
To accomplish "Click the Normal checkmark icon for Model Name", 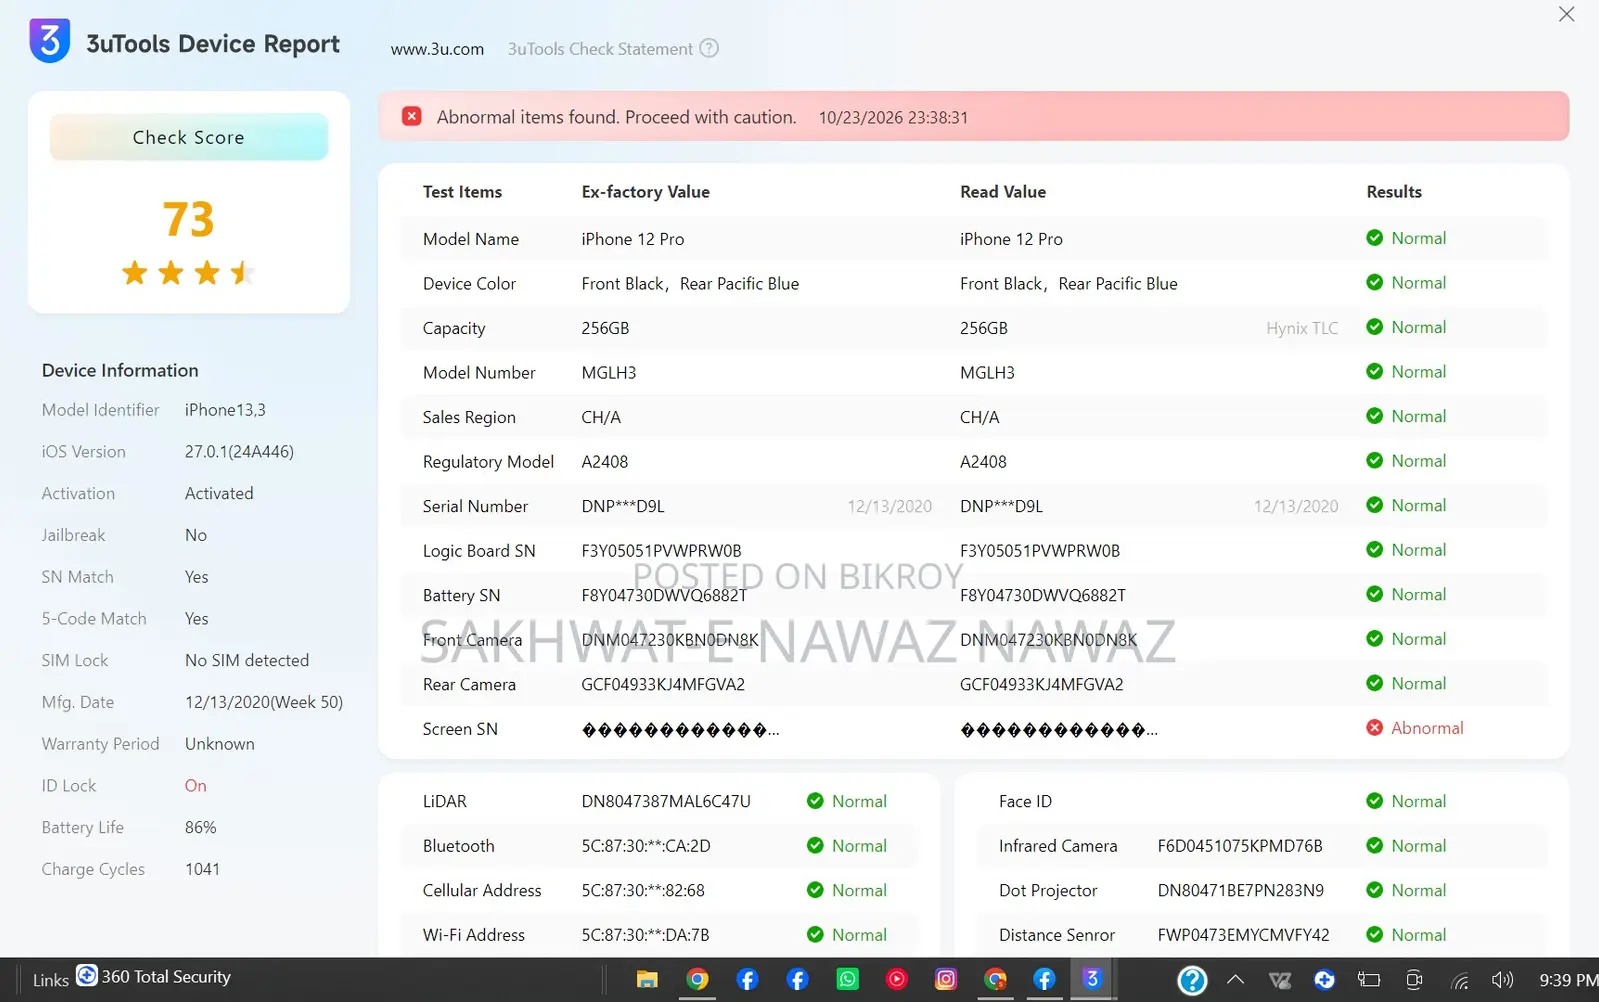I will [1375, 238].
